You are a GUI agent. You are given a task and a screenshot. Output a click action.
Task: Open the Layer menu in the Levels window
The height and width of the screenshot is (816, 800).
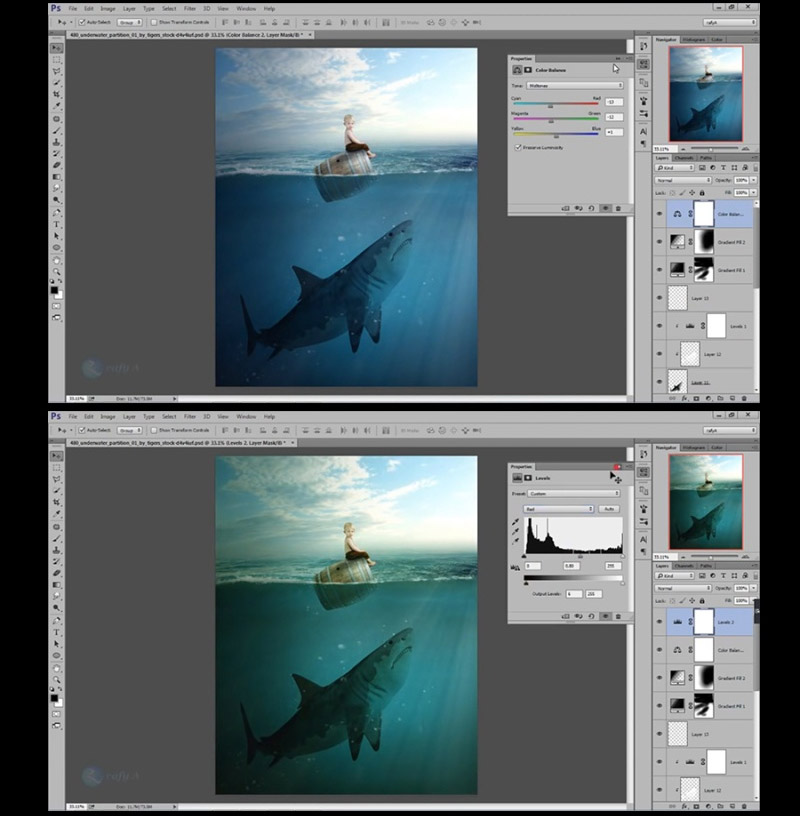point(129,416)
